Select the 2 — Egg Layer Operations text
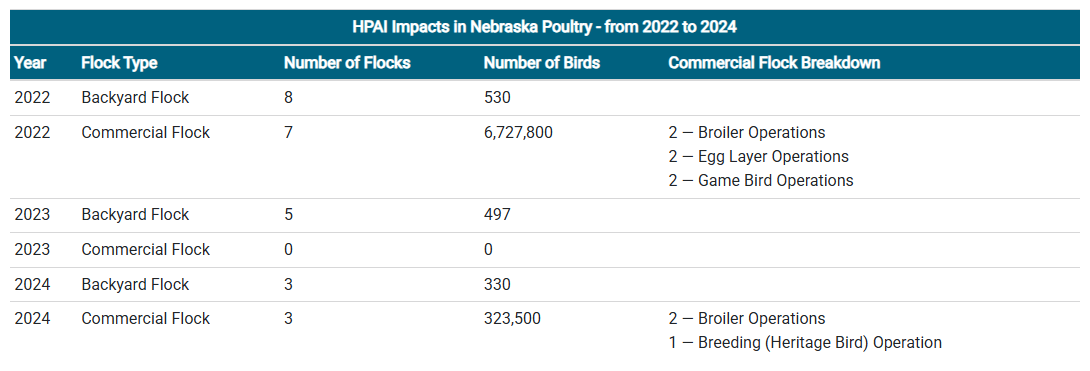This screenshot has height=371, width=1090. click(758, 156)
